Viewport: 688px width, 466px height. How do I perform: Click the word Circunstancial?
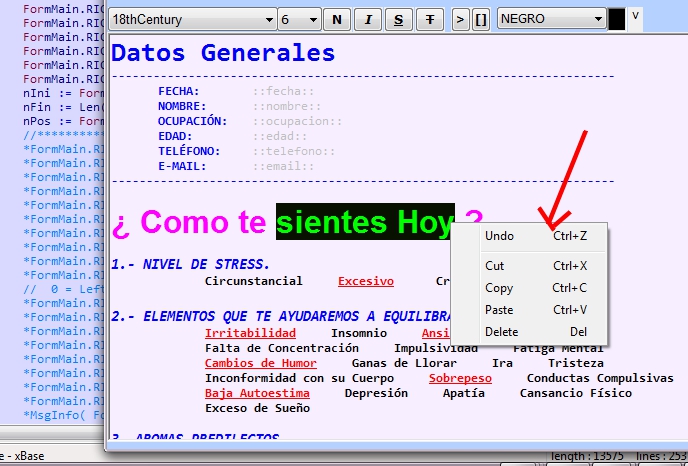coord(254,281)
